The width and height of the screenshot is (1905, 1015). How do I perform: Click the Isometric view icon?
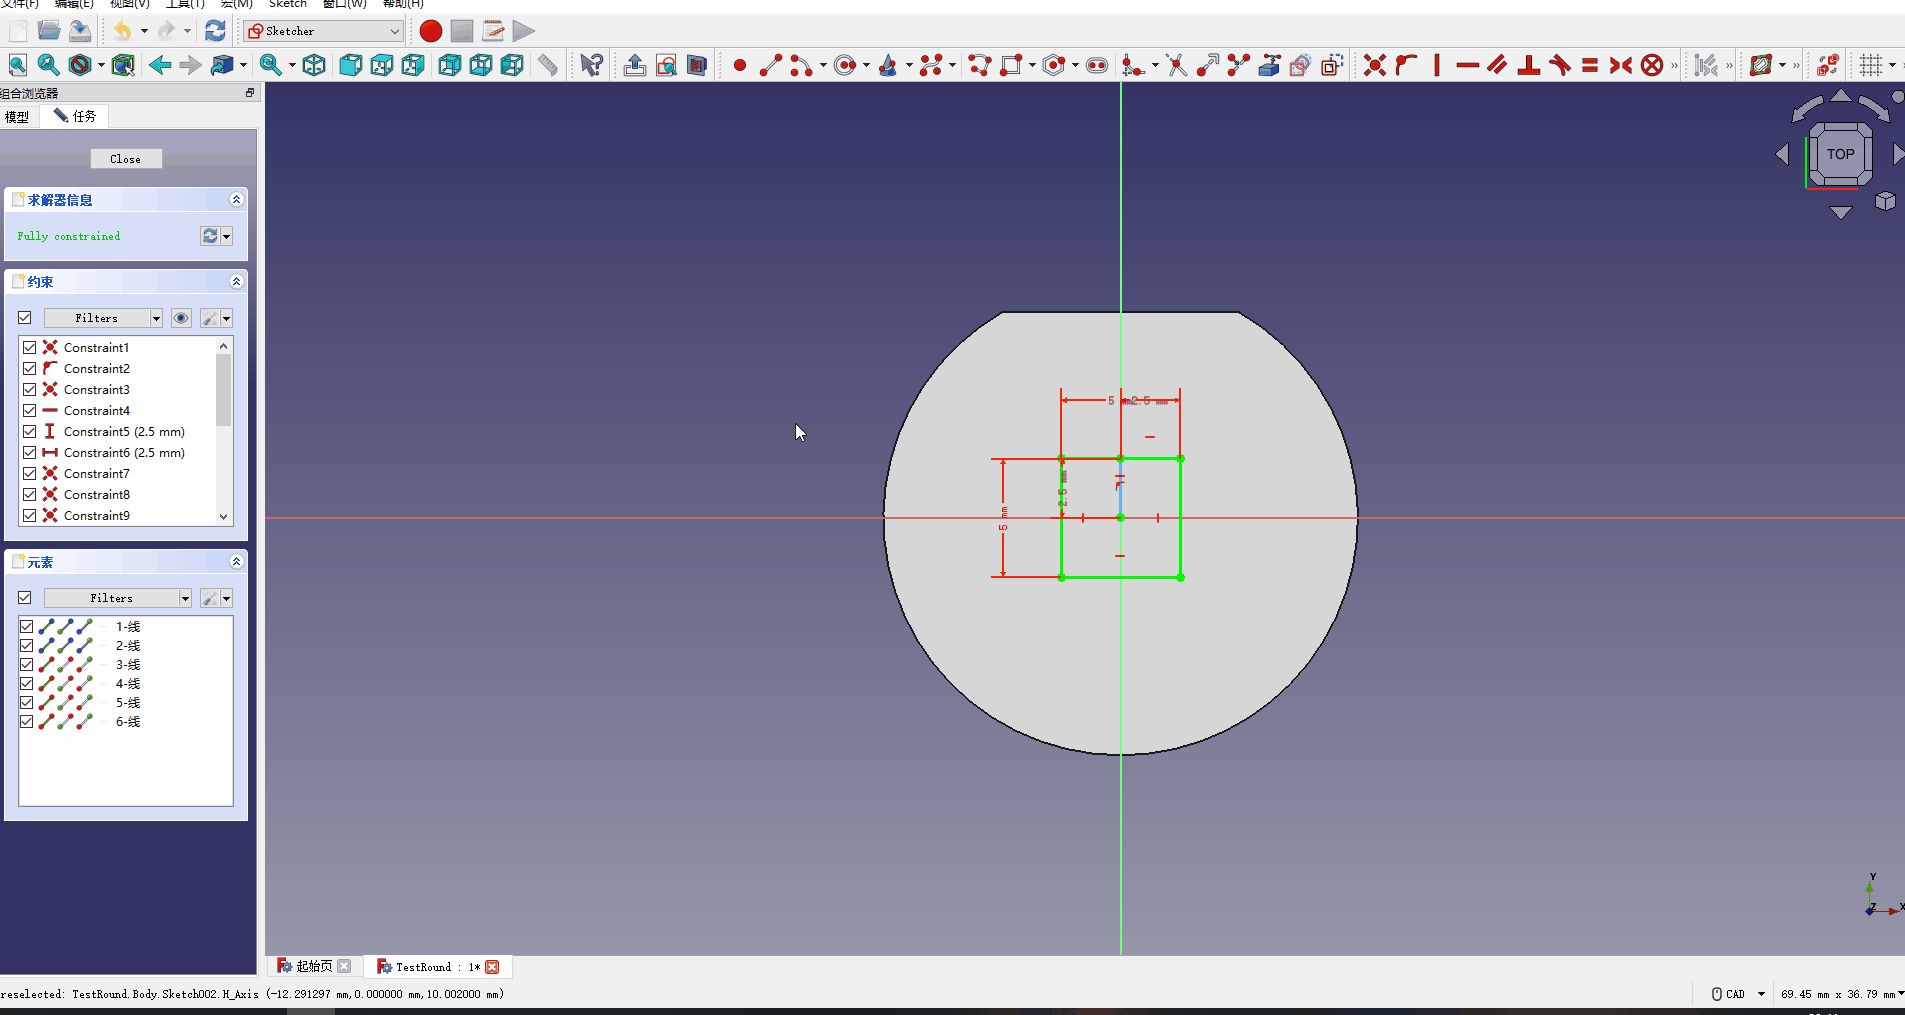pyautogui.click(x=314, y=66)
